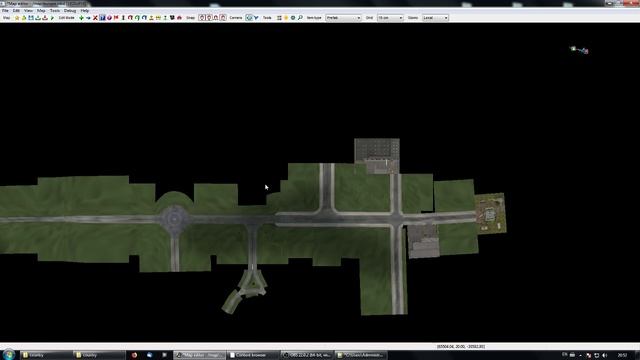Click the grid icon in Tools group

click(279, 18)
